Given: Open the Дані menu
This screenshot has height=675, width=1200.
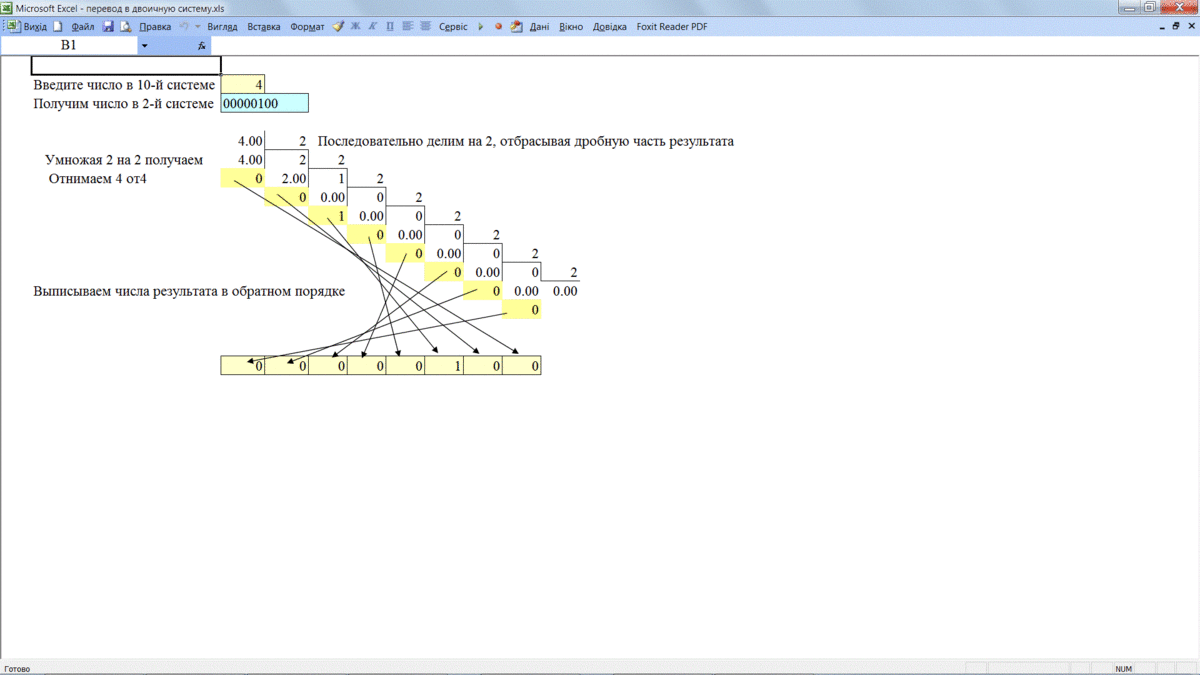Looking at the screenshot, I should point(540,27).
